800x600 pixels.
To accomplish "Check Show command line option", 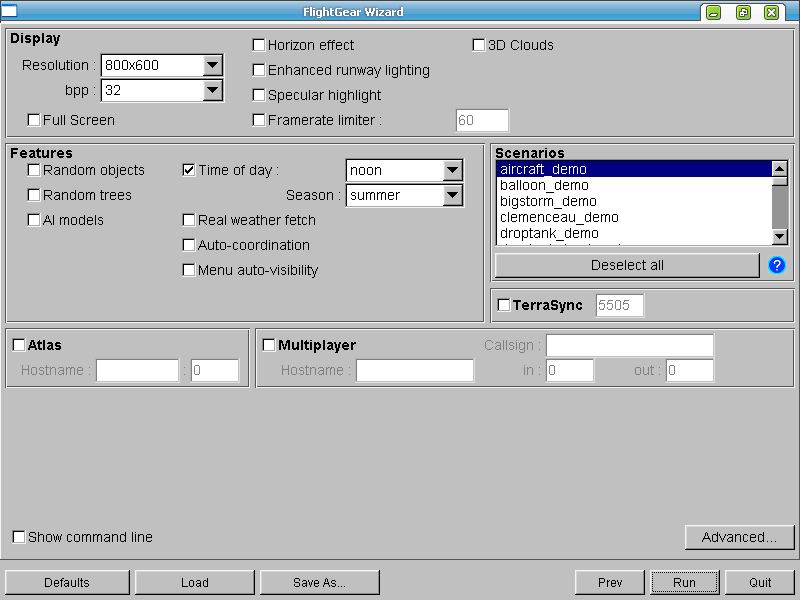I will coord(19,537).
